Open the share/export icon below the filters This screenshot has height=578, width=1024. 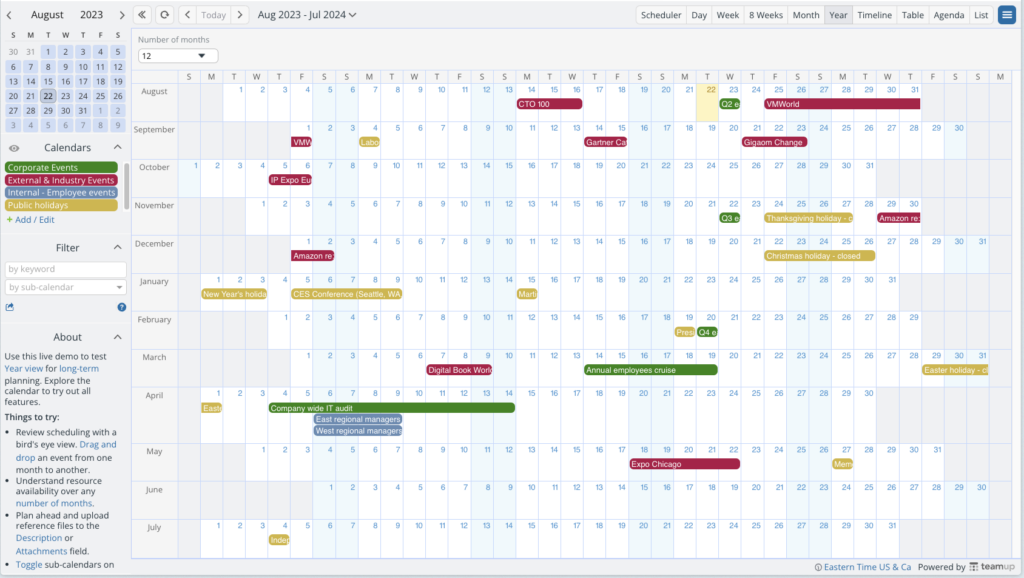10,306
